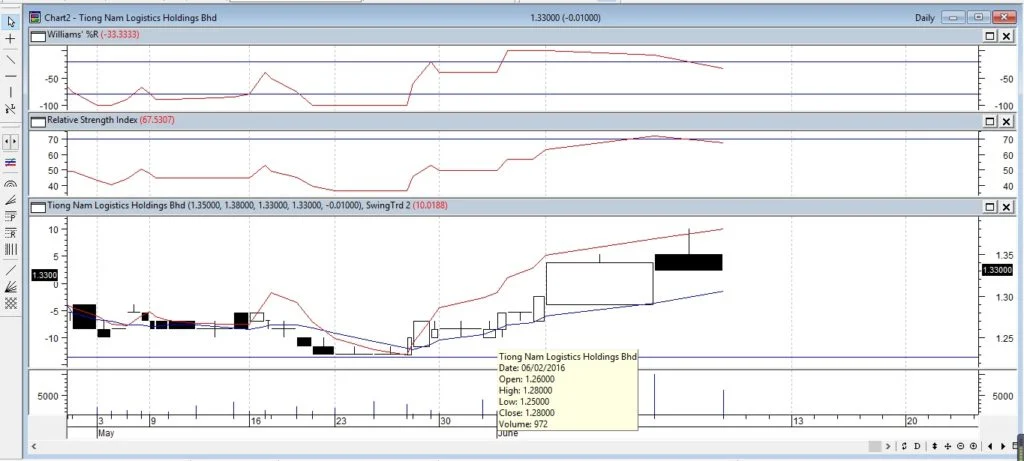
Task: Maximize the Relative Strength Index pane
Action: [990, 121]
